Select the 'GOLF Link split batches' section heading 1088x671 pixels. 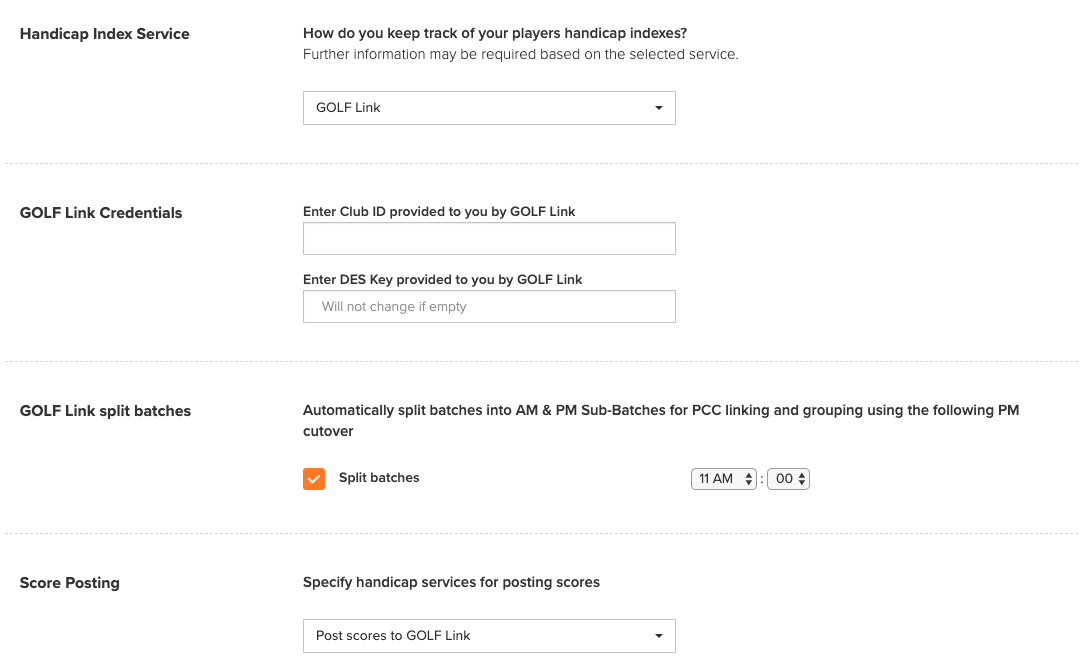point(105,411)
